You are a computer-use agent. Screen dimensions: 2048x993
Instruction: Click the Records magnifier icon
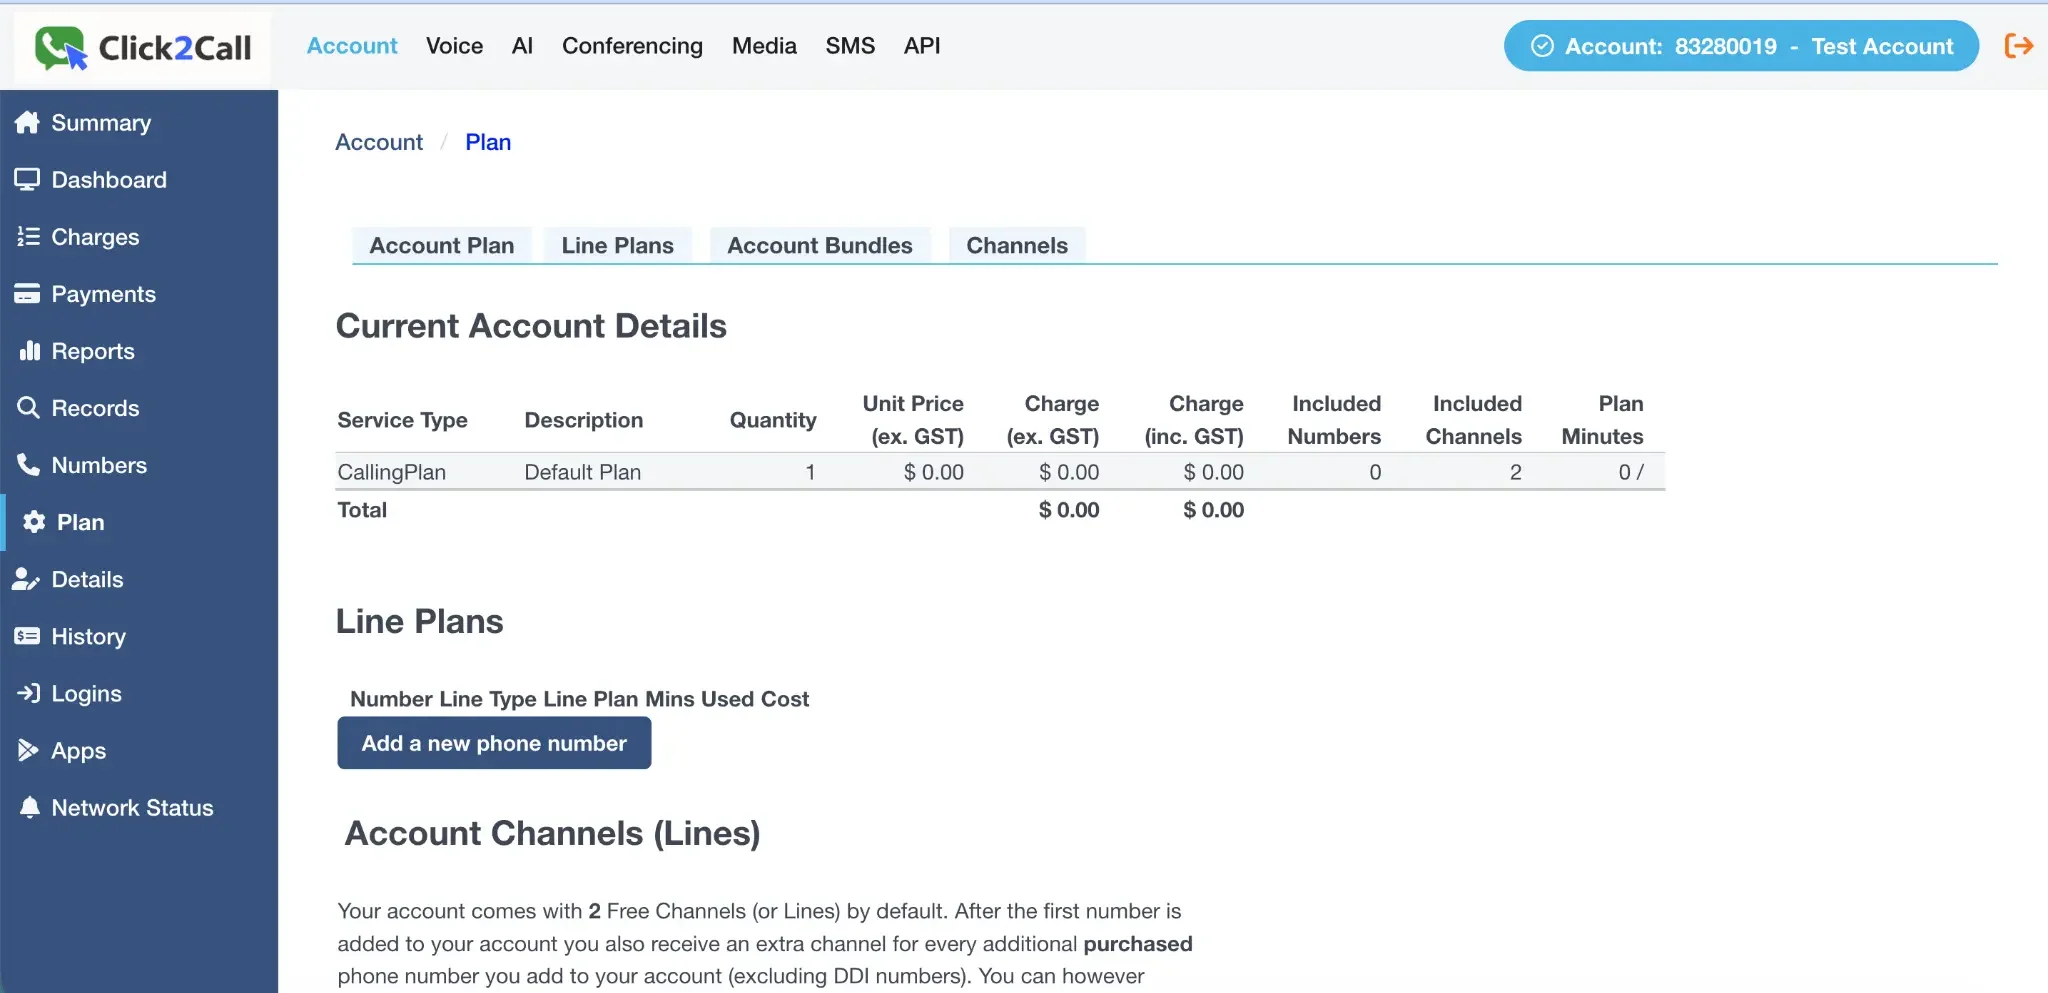(x=29, y=408)
